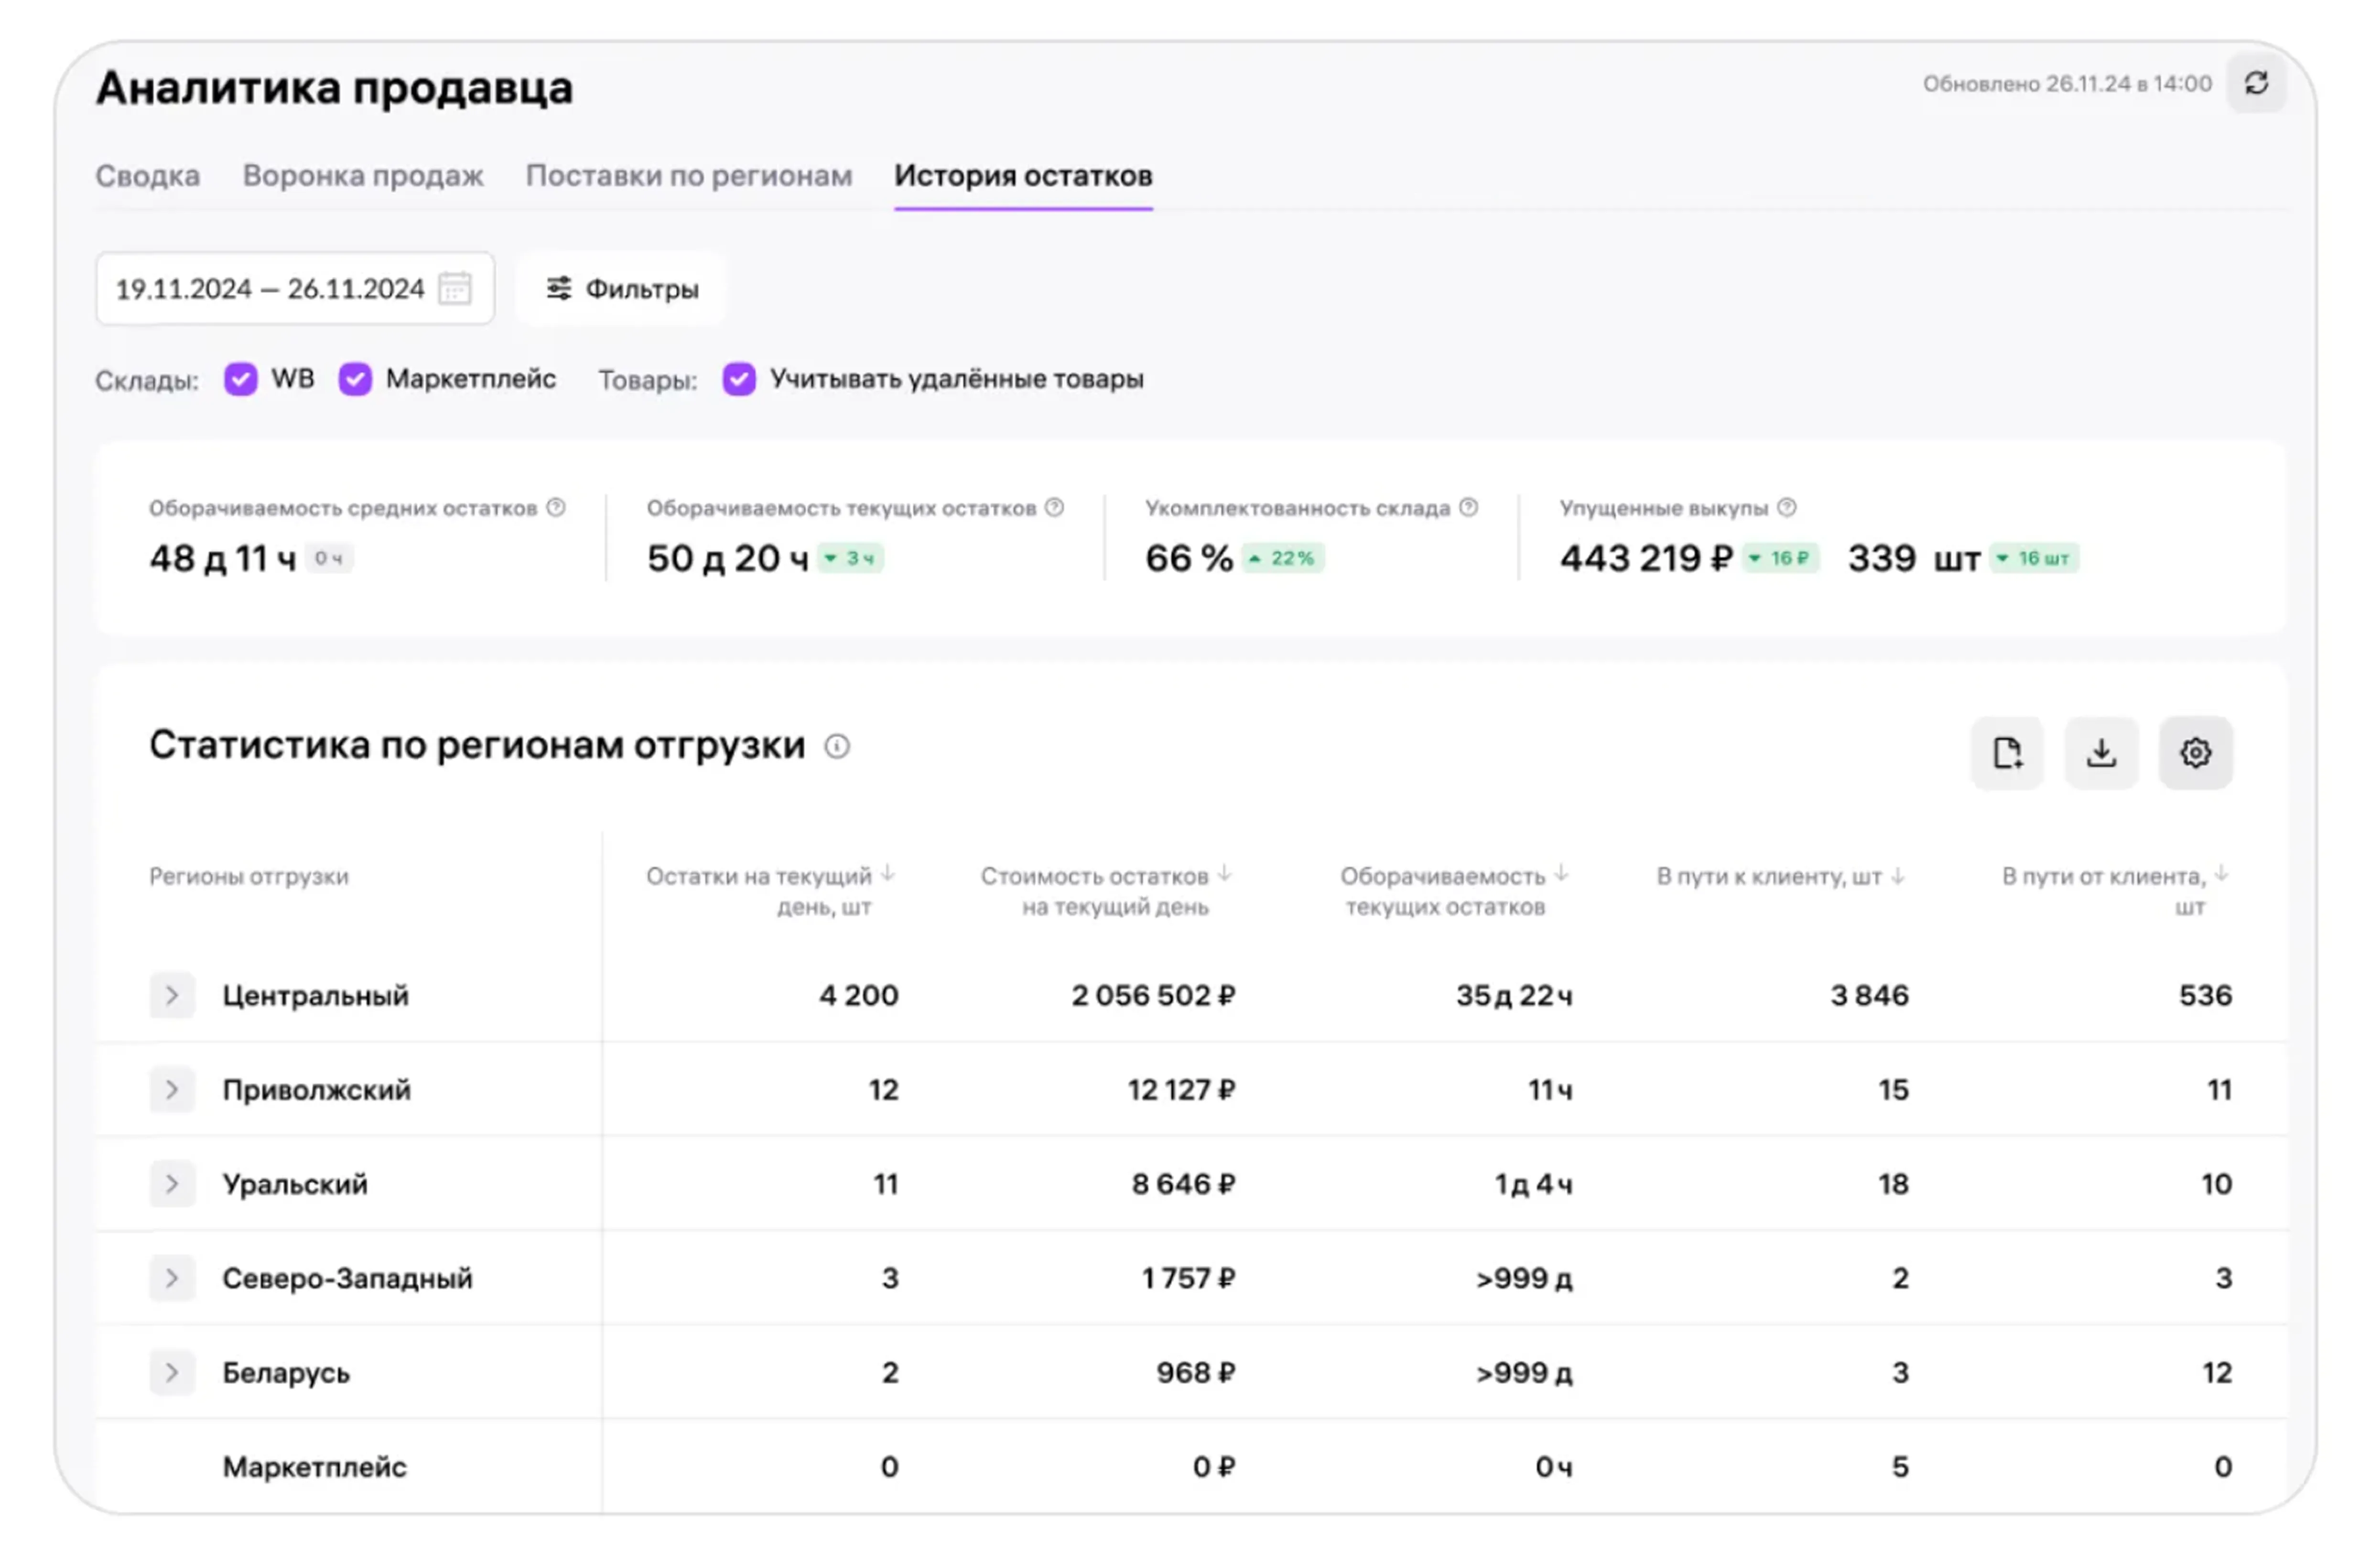Toggle Учитывать удалённые товары checkbox
Screen dimensions: 2380x1548
pos(739,379)
